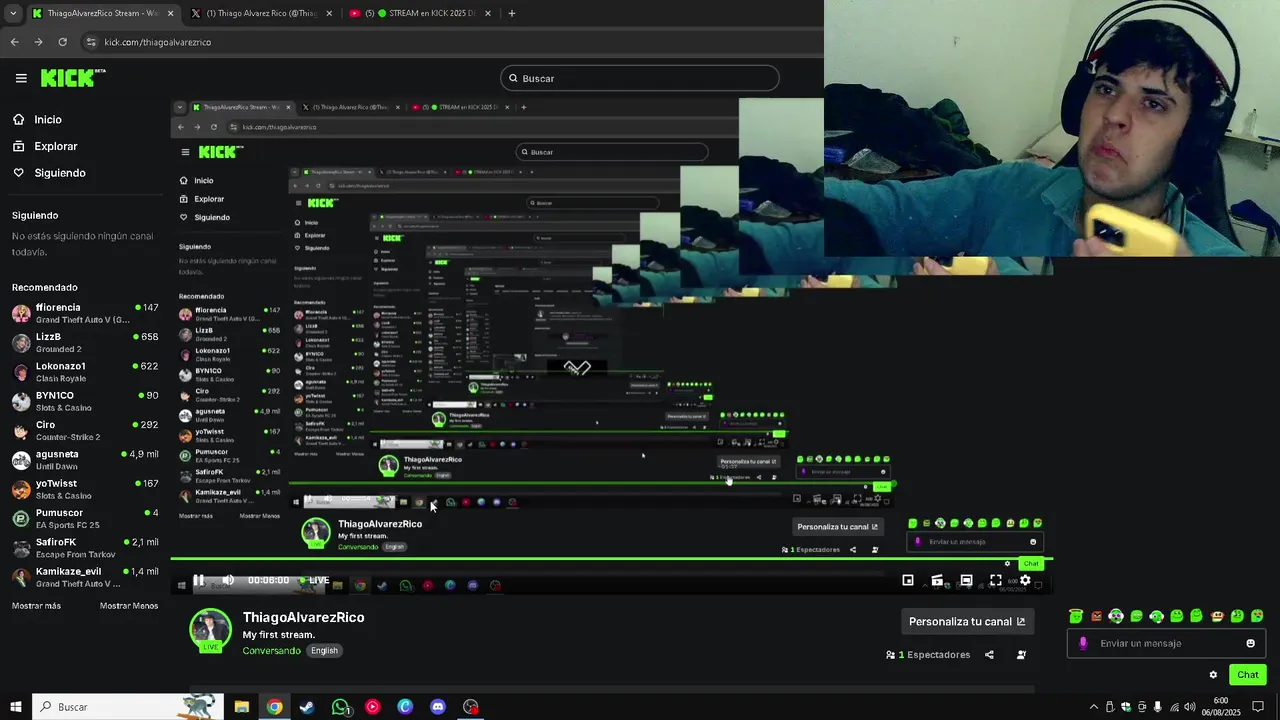The height and width of the screenshot is (720, 1280).
Task: Open recommended channel agusneta
Action: 85,459
